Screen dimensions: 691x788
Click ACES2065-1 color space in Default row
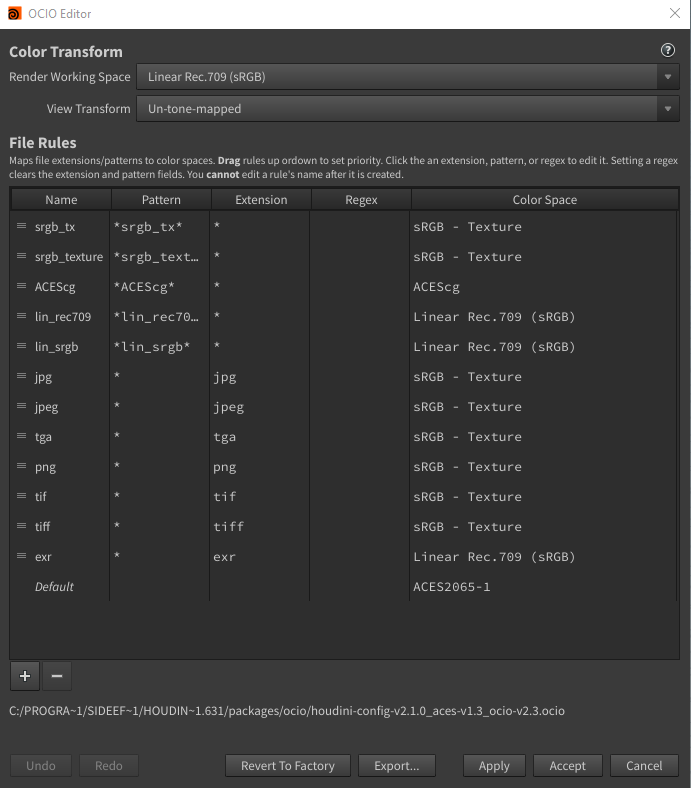[x=543, y=586]
